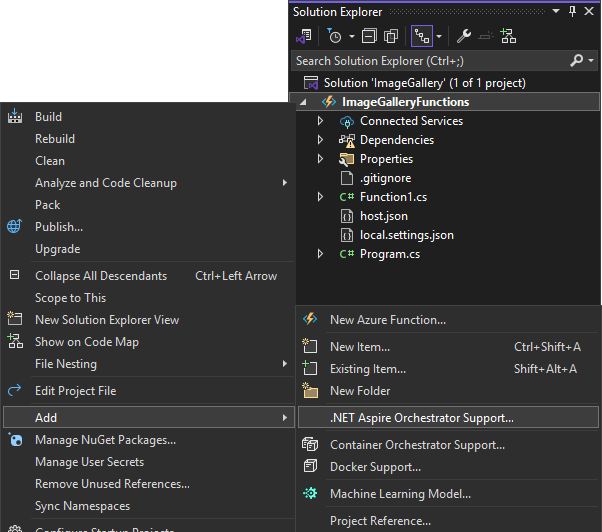Viewport: 602px width, 532px height.
Task: Pin the Solution Explorer panel
Action: click(x=572, y=11)
